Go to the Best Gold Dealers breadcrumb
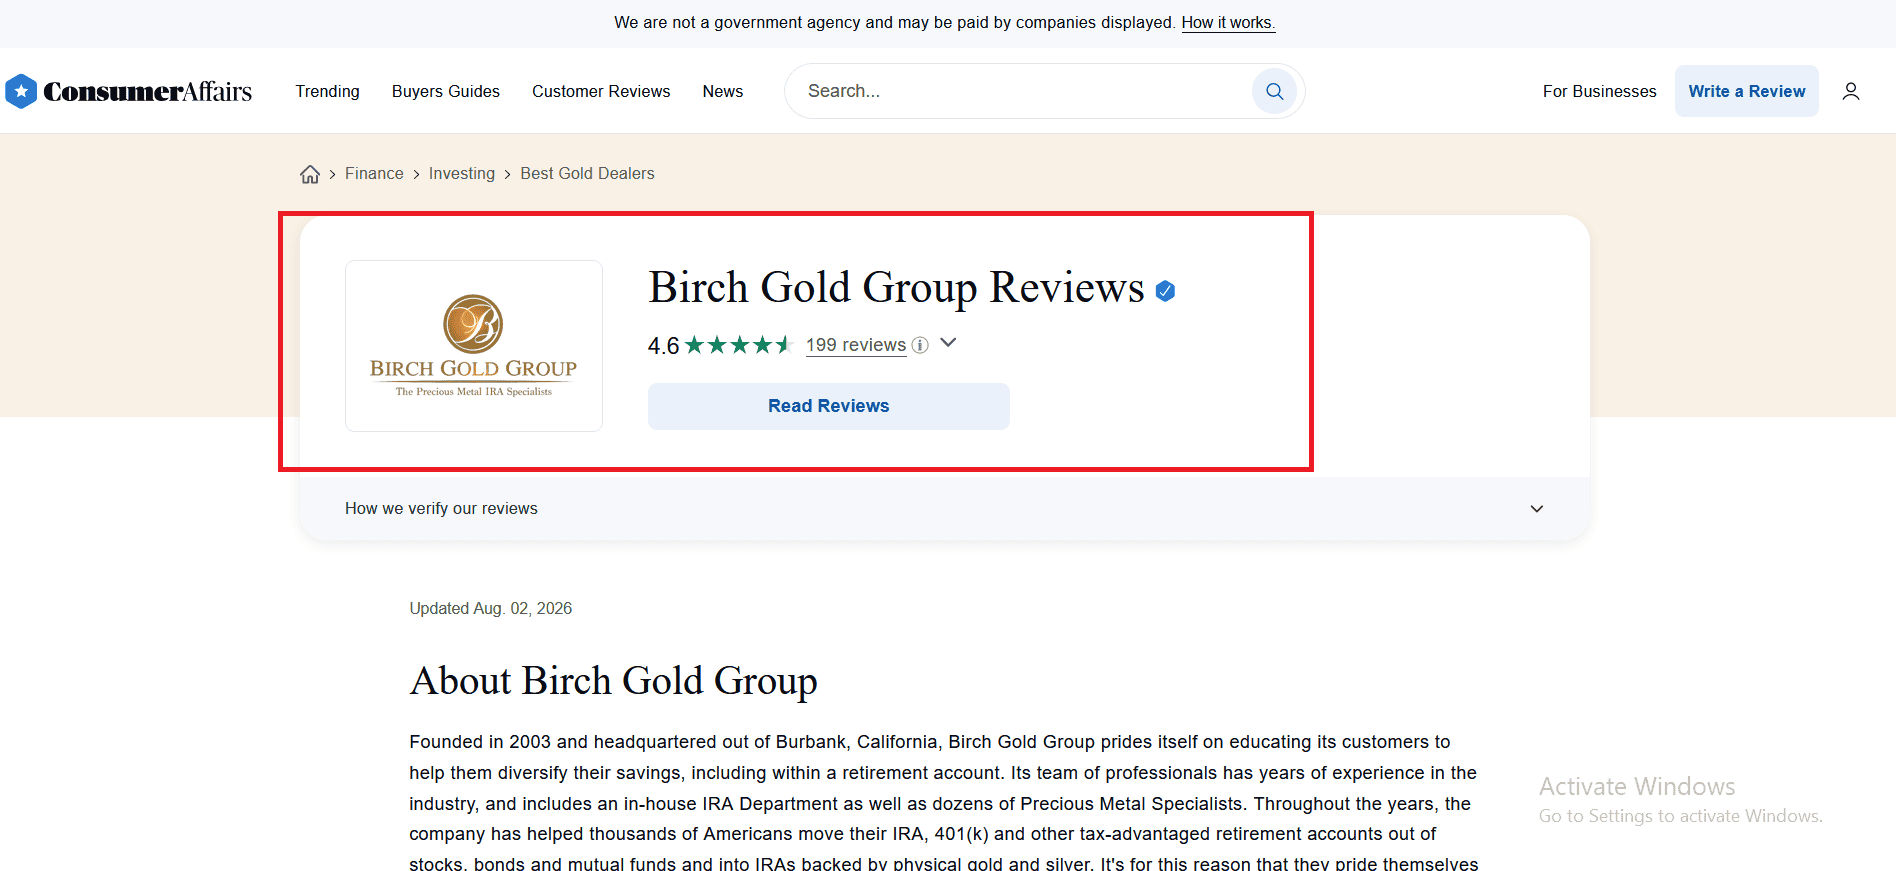This screenshot has width=1896, height=871. pos(587,174)
